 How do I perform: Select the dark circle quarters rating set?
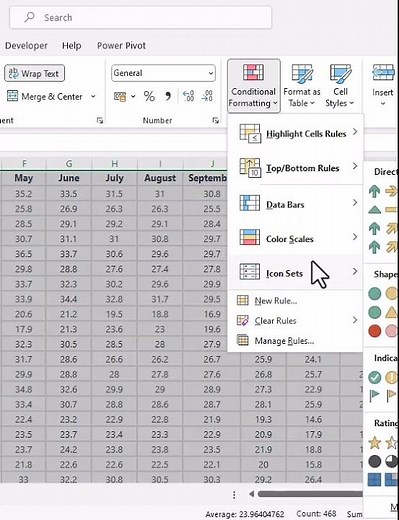coord(375,461)
